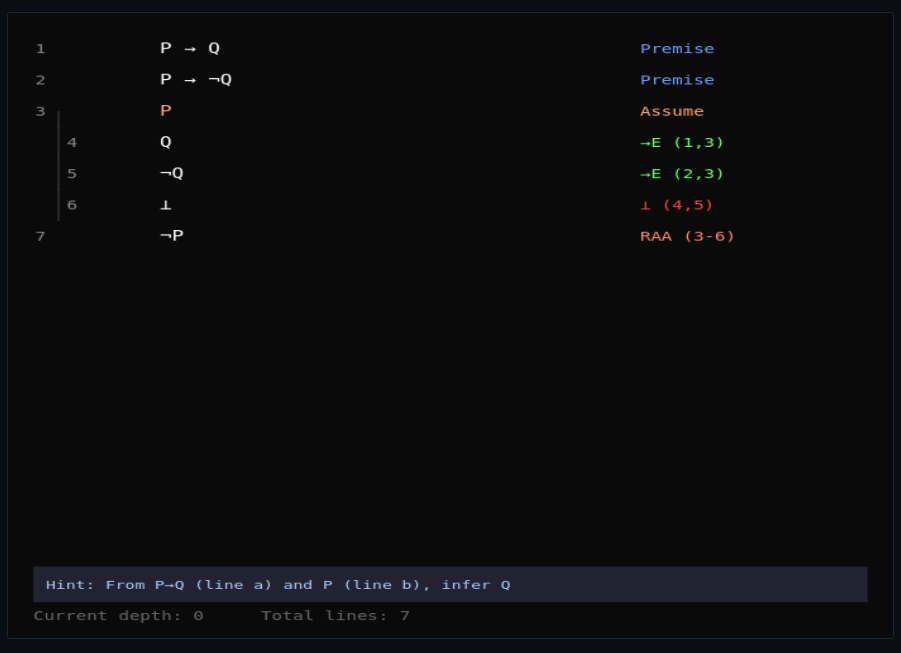Click line number 1 in the proof

(x=40, y=48)
